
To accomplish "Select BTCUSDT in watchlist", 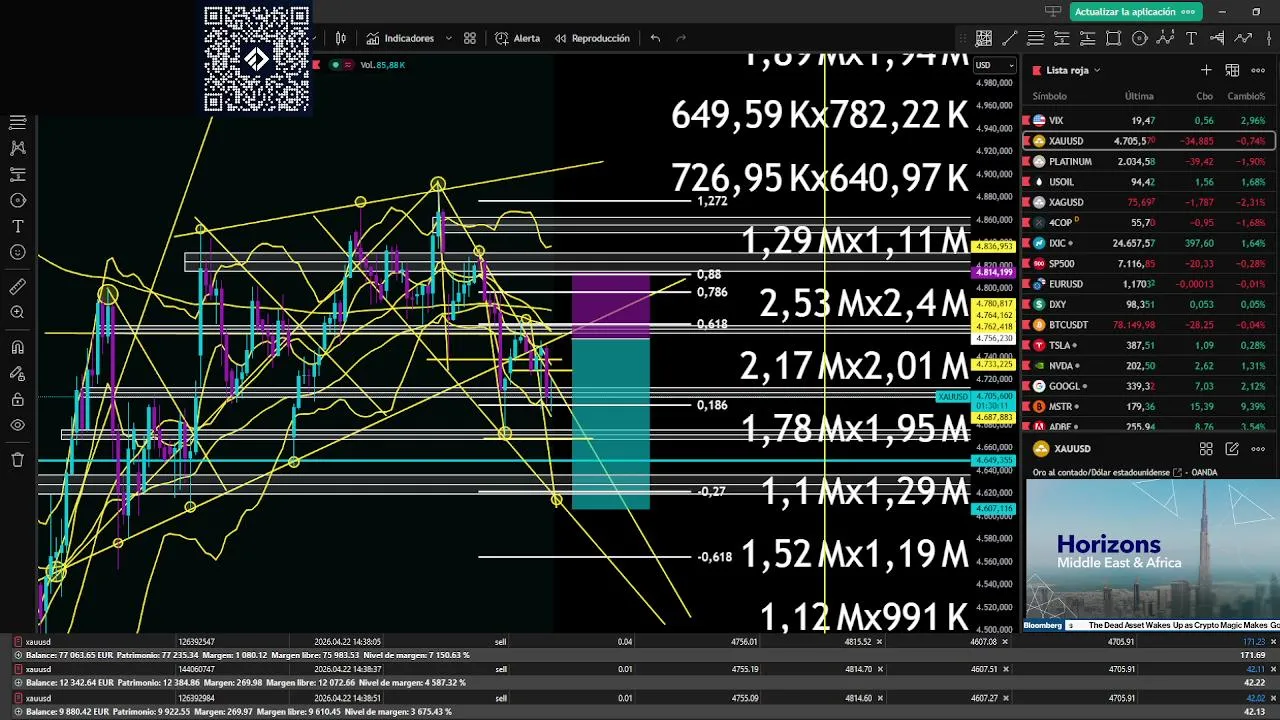I will click(1148, 325).
